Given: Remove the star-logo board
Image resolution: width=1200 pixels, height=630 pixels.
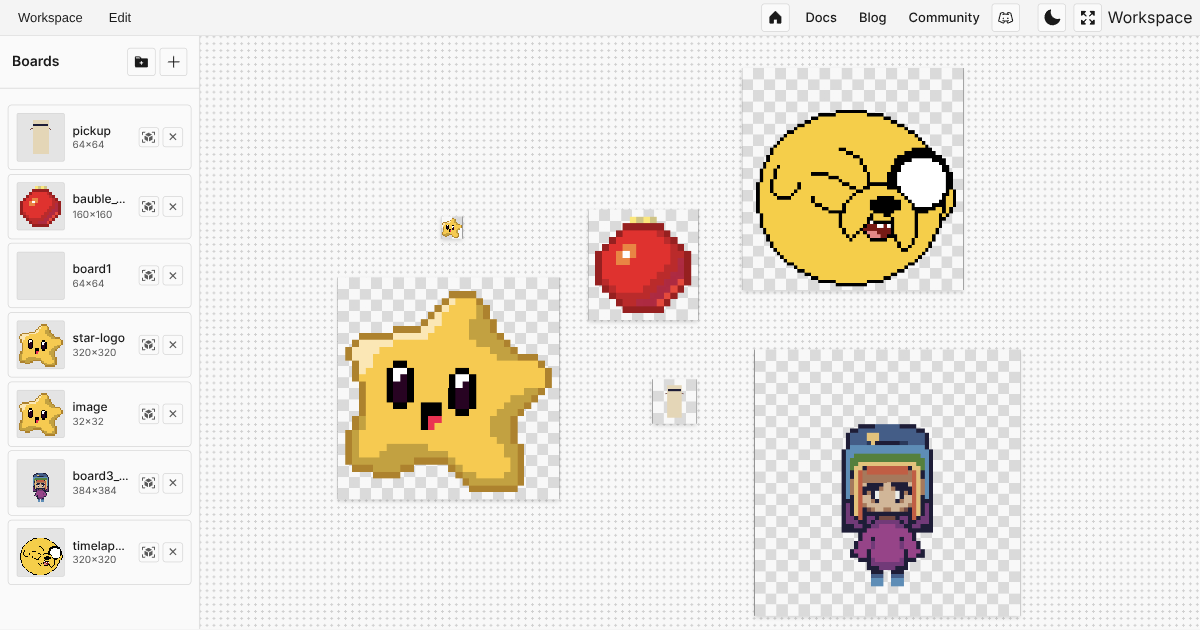Looking at the screenshot, I should [173, 344].
